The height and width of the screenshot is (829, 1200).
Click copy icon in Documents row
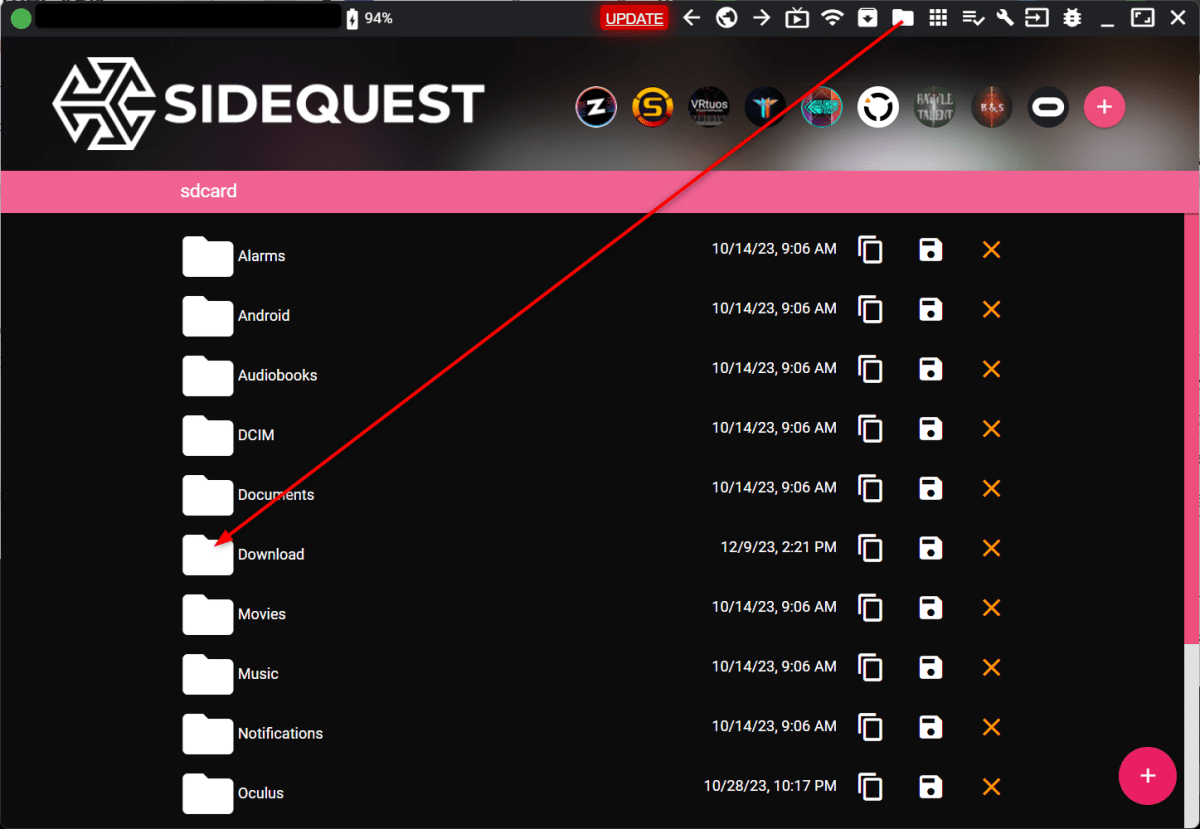[871, 489]
